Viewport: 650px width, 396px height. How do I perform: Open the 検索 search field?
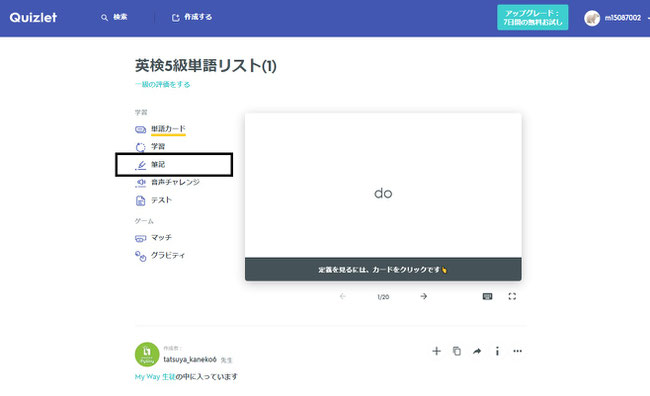click(x=120, y=17)
